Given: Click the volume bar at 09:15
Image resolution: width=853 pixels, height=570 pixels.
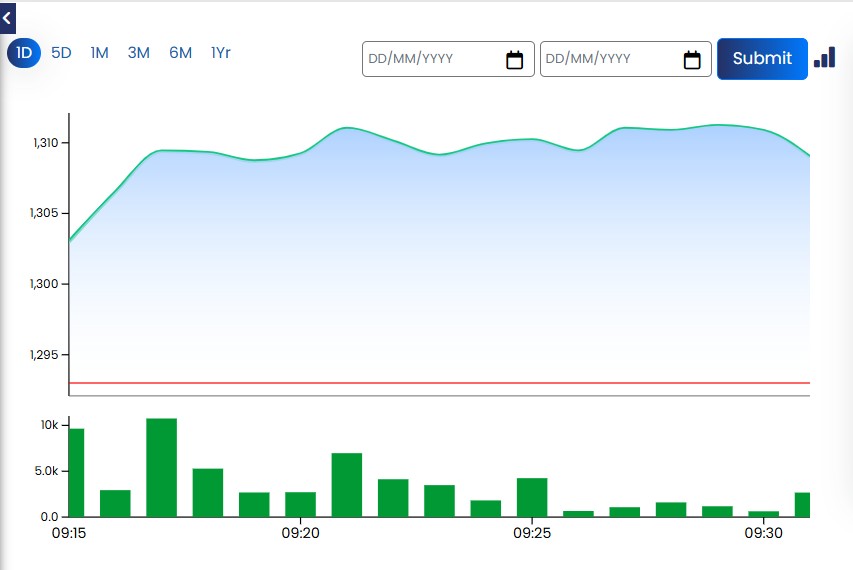Looking at the screenshot, I should tap(76, 473).
